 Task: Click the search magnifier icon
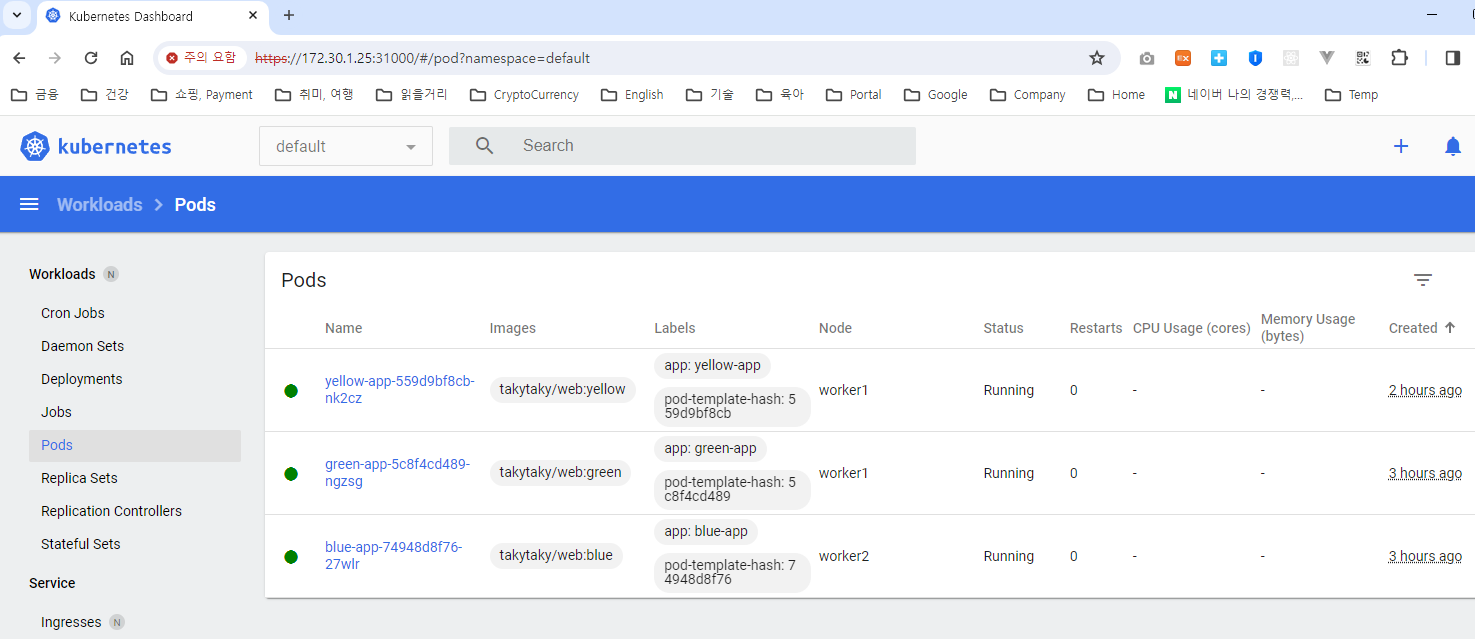485,146
